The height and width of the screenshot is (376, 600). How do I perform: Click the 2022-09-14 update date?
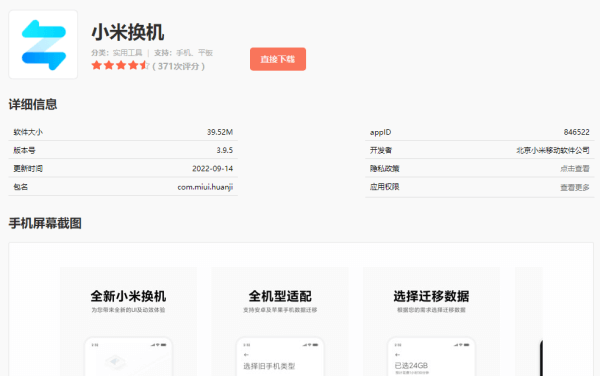pos(212,169)
